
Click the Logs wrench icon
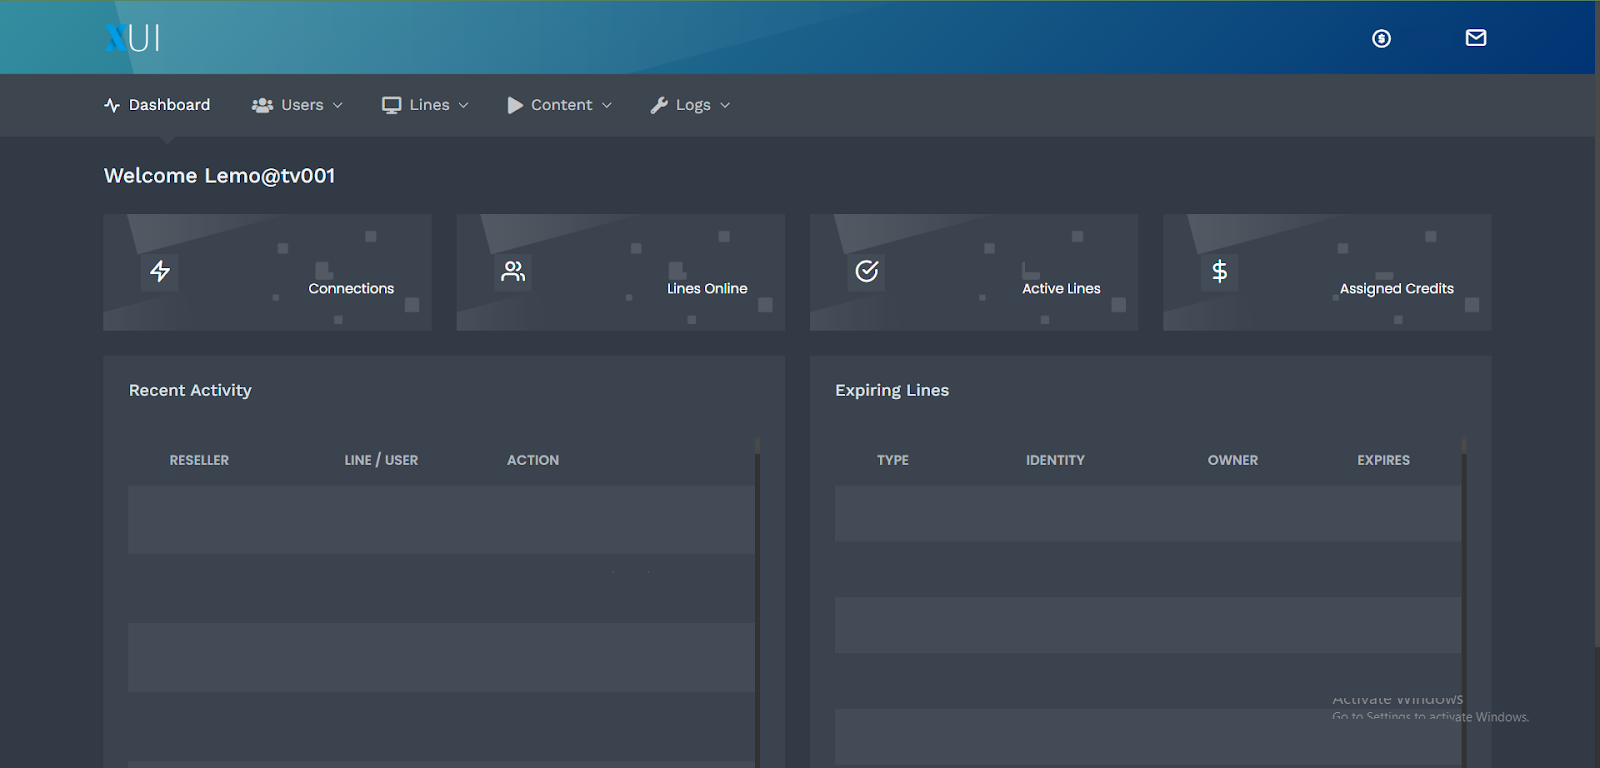click(x=659, y=105)
